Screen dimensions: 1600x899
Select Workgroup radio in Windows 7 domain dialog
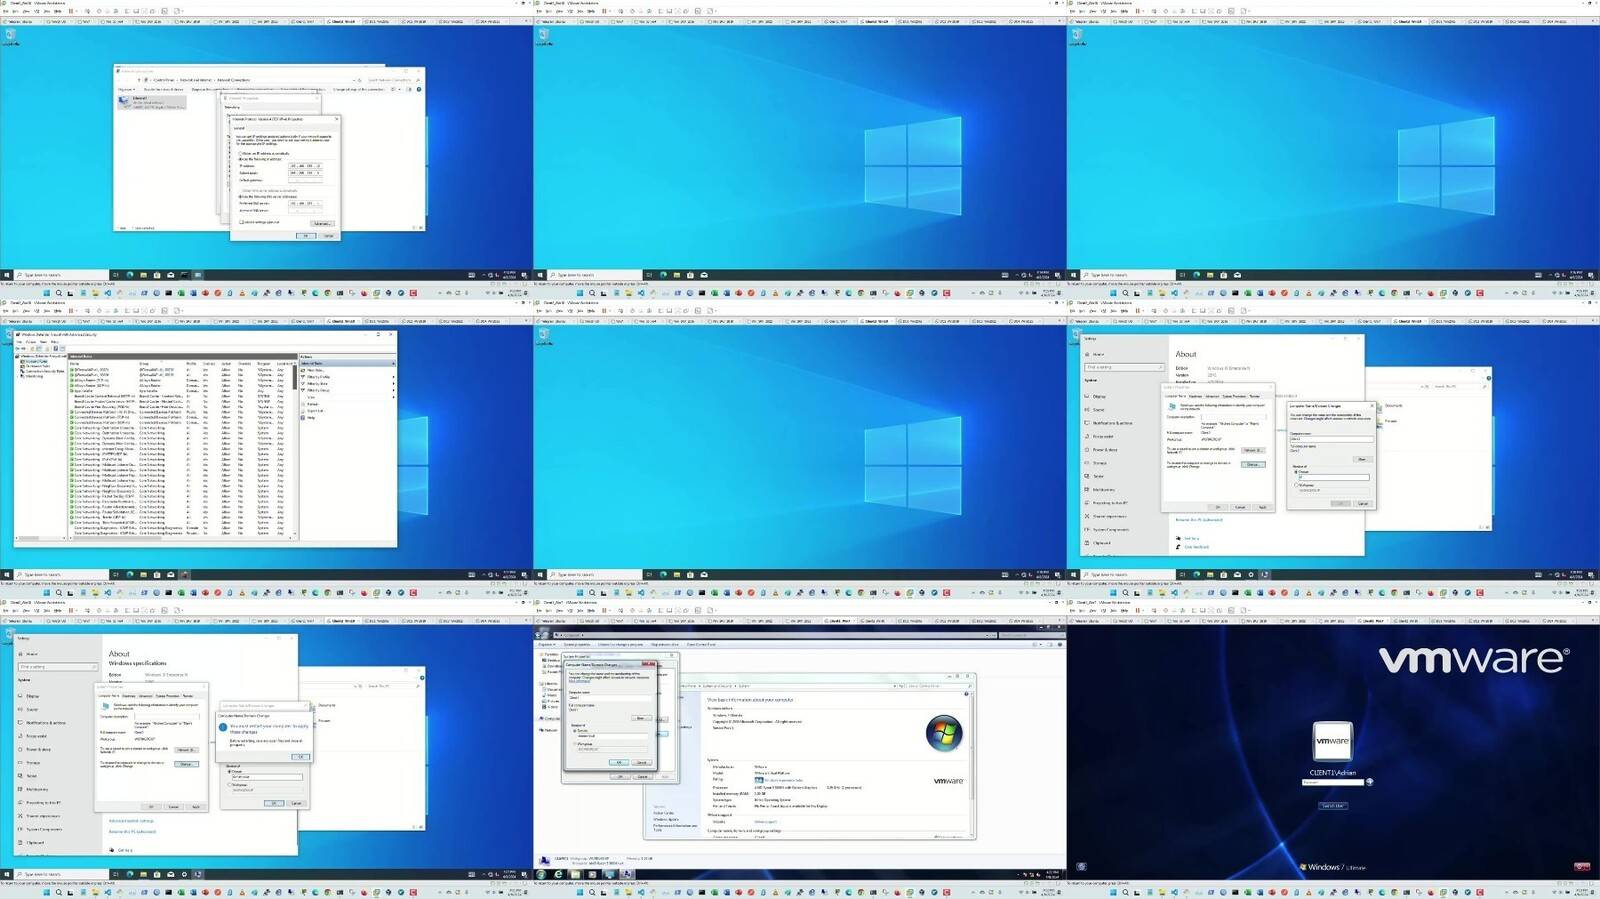point(574,744)
